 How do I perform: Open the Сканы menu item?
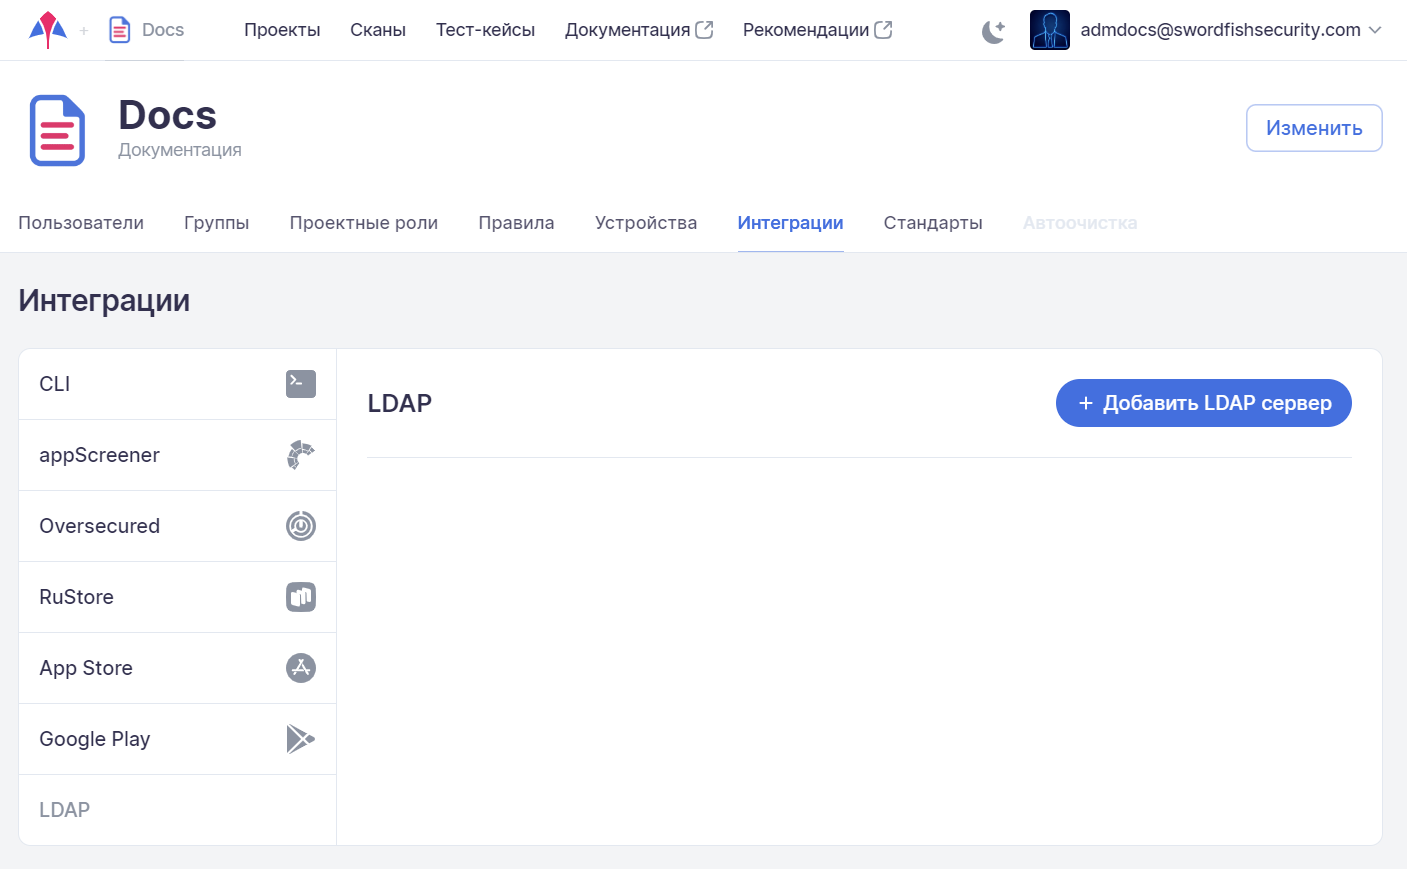378,30
